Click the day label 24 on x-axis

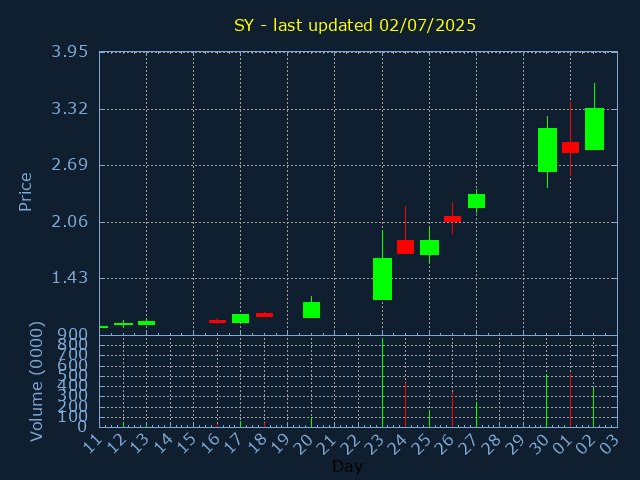click(x=398, y=444)
